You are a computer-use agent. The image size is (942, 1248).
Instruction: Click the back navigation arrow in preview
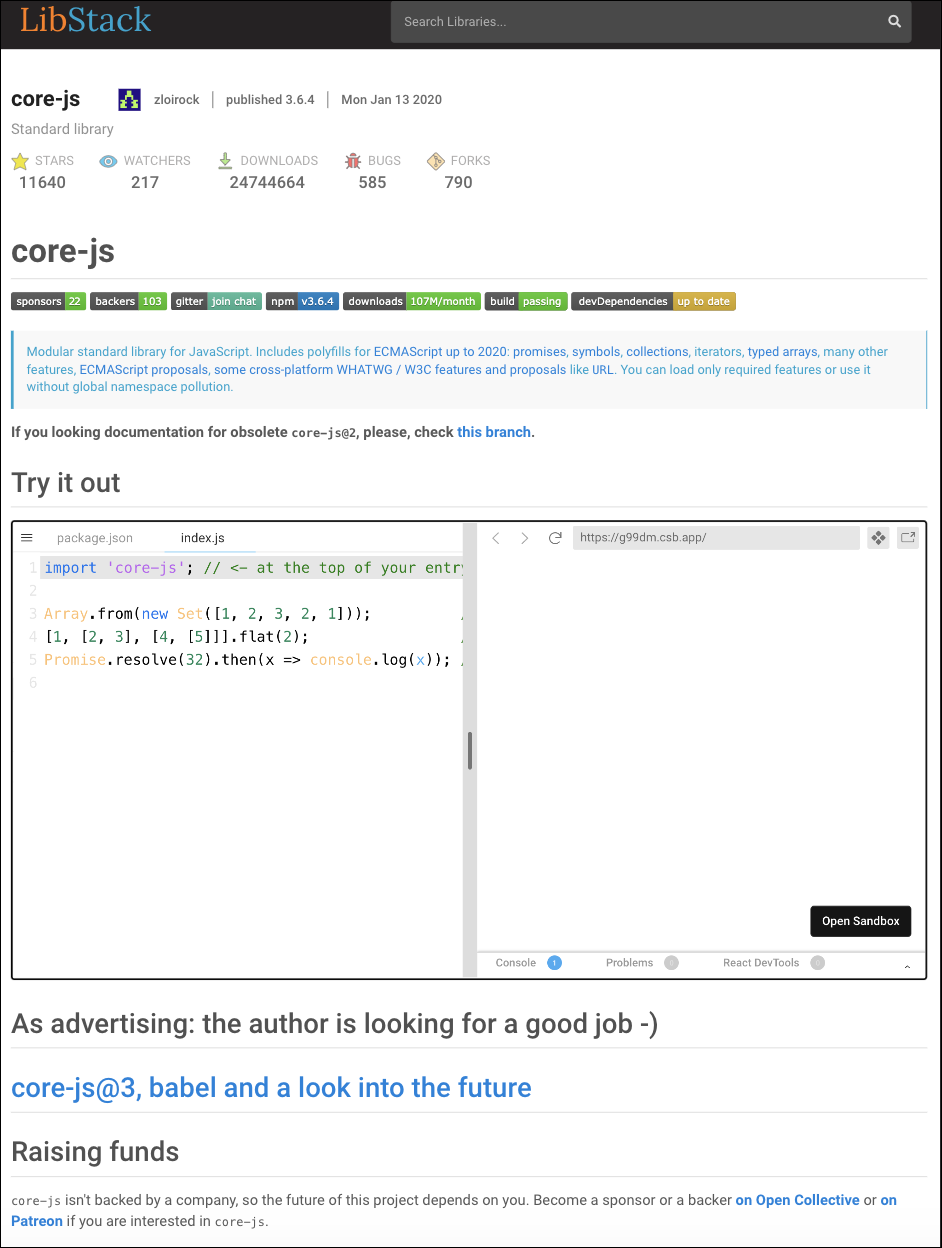click(496, 537)
